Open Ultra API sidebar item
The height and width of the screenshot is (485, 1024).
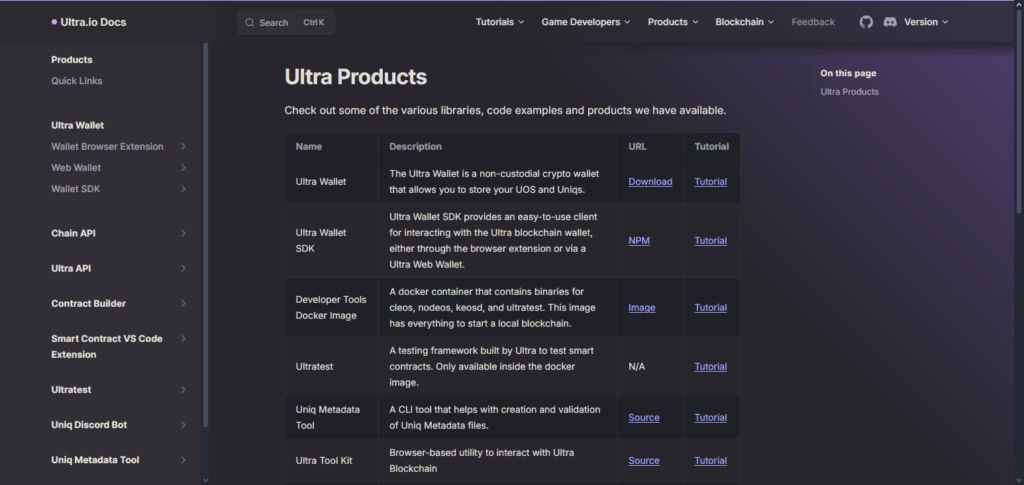coord(71,268)
